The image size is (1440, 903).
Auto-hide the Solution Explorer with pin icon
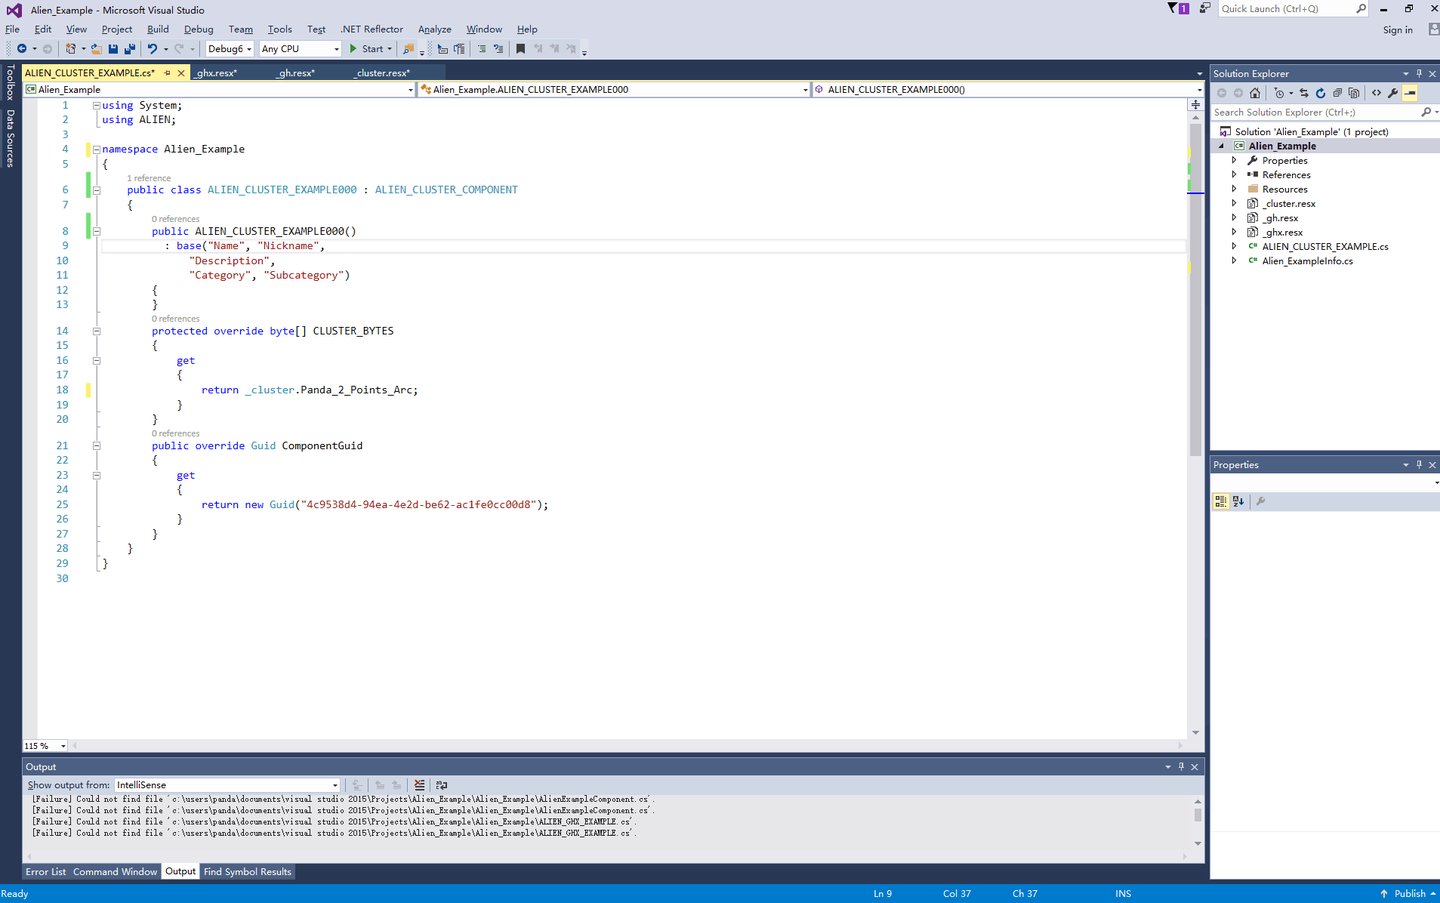(x=1419, y=73)
